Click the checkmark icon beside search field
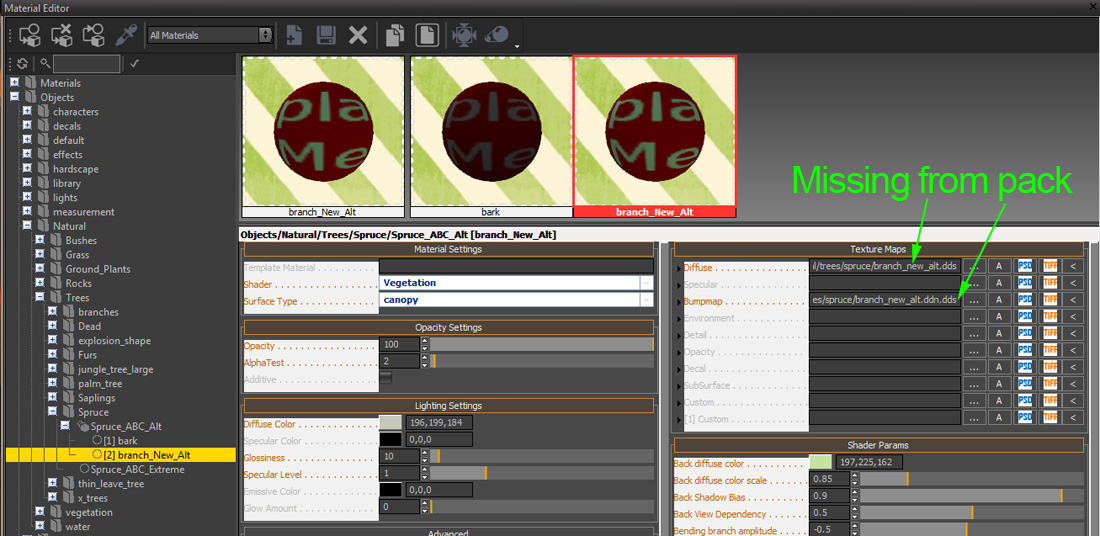Image resolution: width=1100 pixels, height=536 pixels. 135,64
